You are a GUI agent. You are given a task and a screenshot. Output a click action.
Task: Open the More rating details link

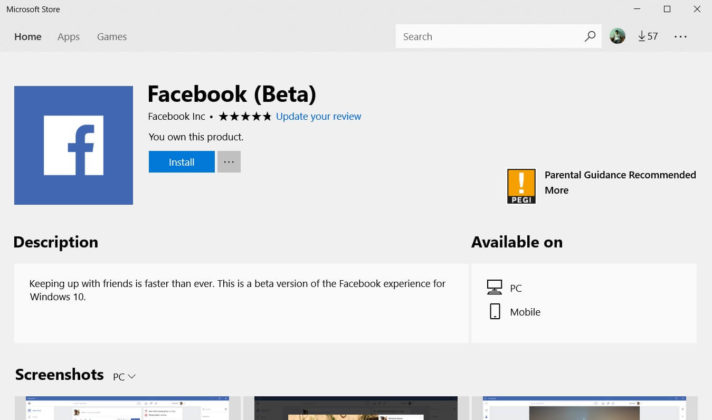click(x=556, y=190)
